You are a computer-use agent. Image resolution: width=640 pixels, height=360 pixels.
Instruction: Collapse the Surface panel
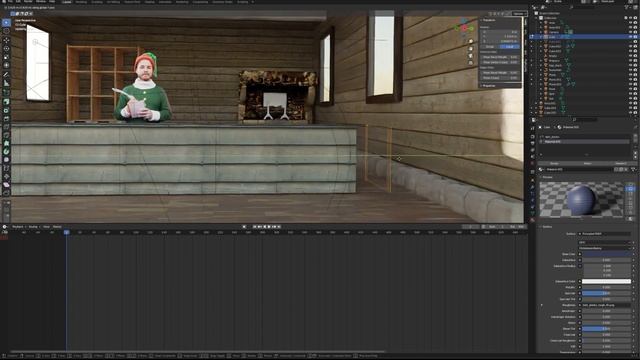[x=541, y=227]
